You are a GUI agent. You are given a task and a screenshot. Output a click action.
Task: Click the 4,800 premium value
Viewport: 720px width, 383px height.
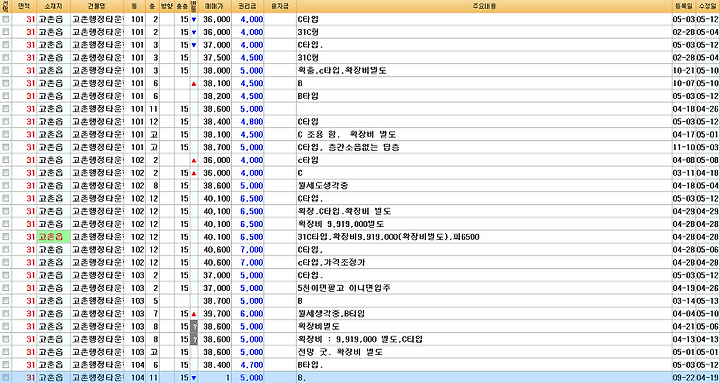[252, 122]
